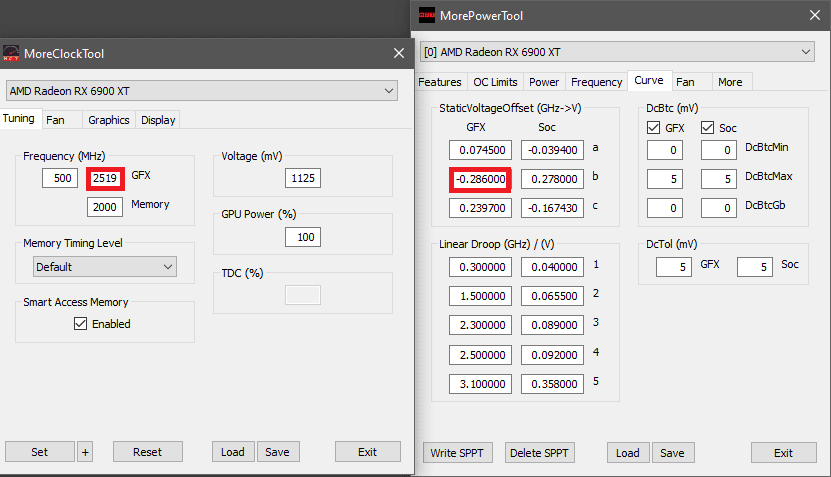Click Write SPPT button
The image size is (831, 477).
click(x=457, y=453)
